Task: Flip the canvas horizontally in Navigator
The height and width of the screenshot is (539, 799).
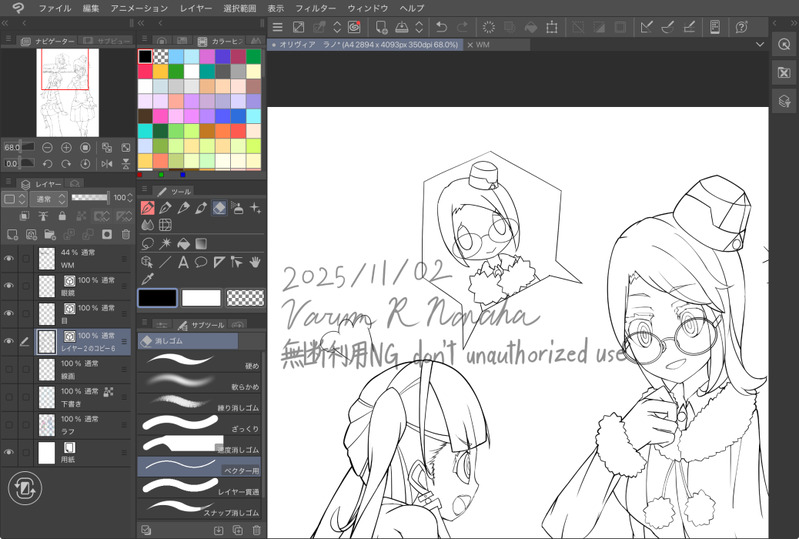Action: point(106,164)
